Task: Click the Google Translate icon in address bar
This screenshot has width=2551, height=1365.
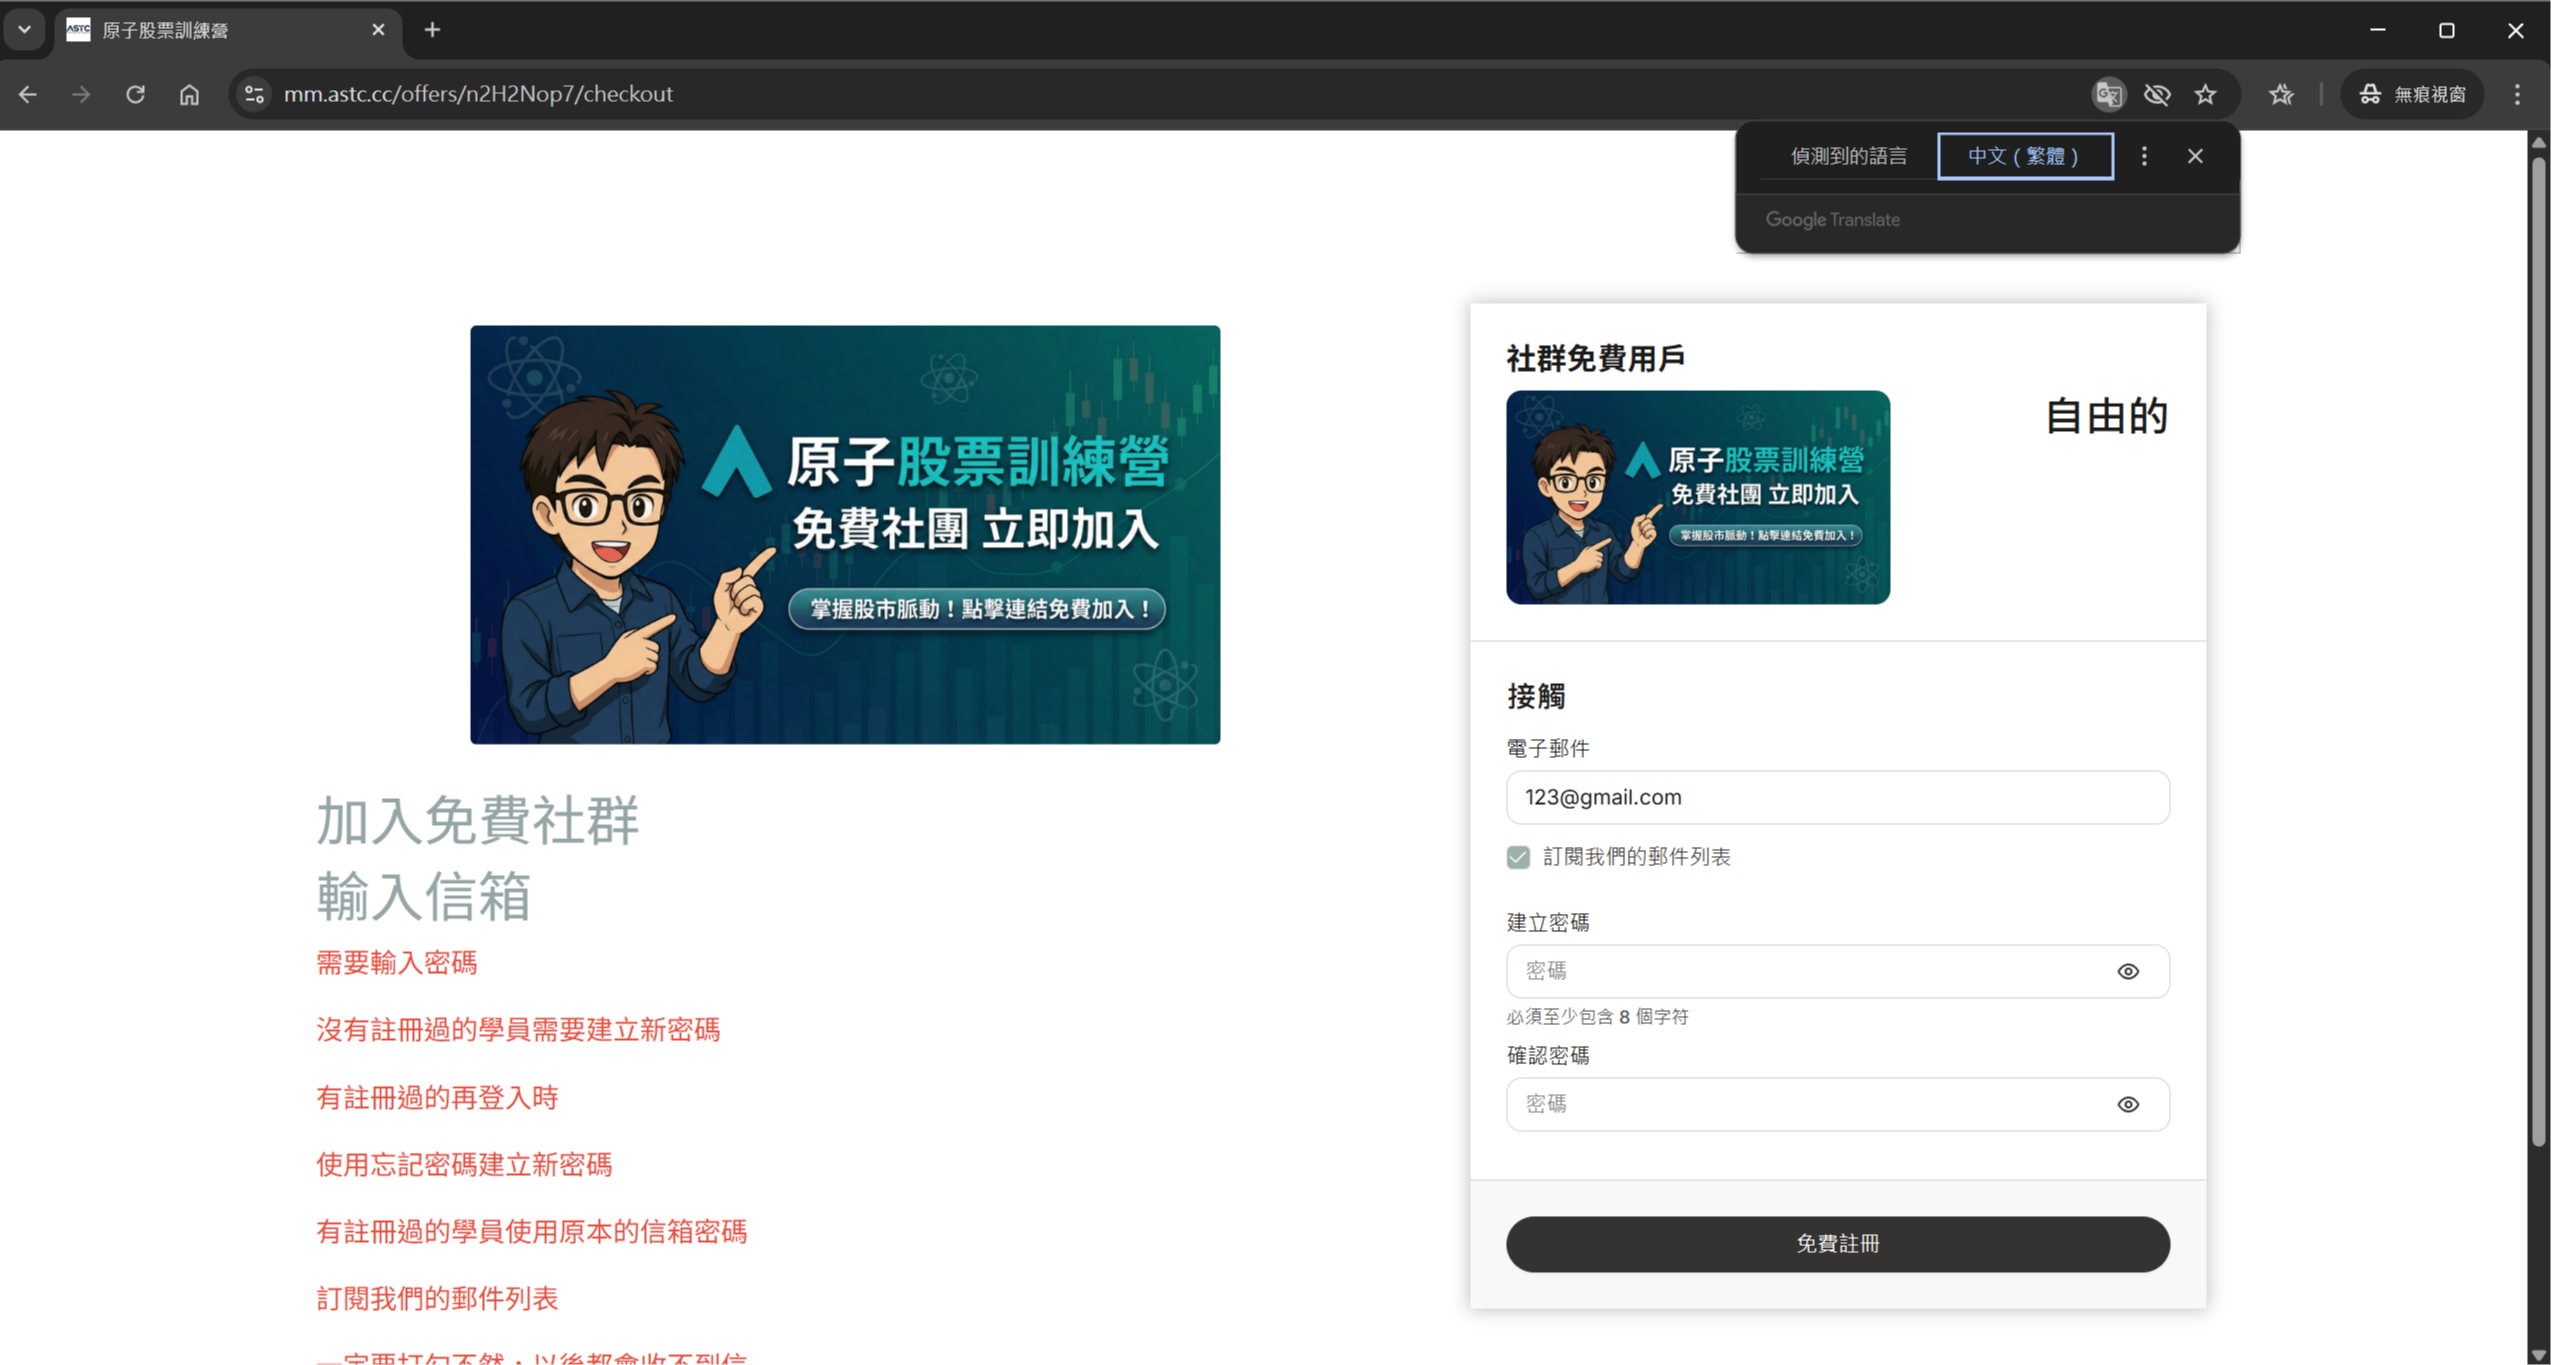Action: pos(2108,94)
